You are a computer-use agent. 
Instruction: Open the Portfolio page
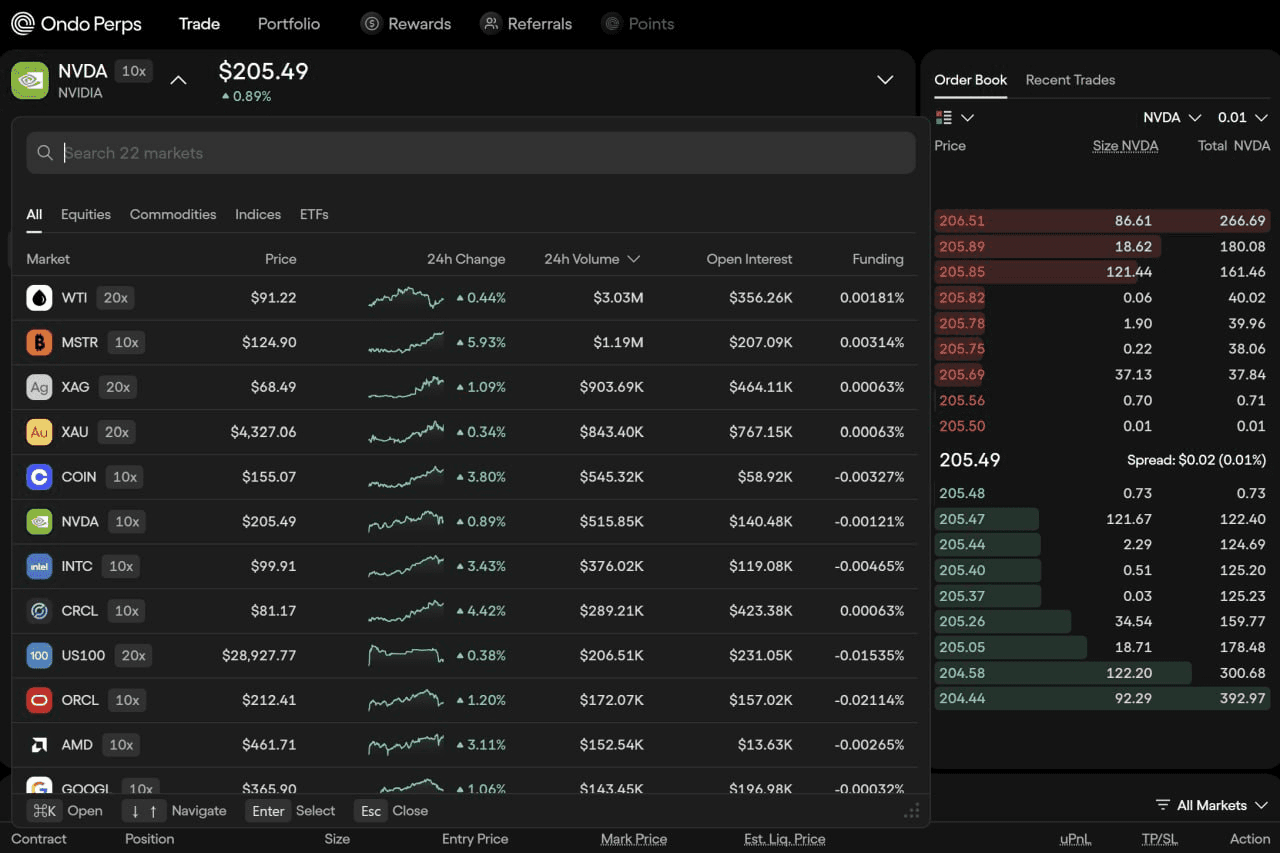pos(289,24)
